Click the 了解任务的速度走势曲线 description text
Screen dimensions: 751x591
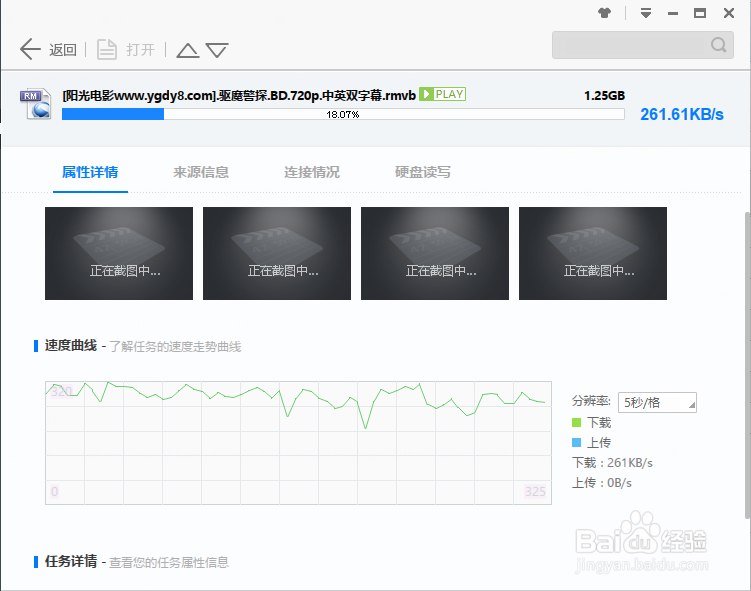pyautogui.click(x=175, y=346)
